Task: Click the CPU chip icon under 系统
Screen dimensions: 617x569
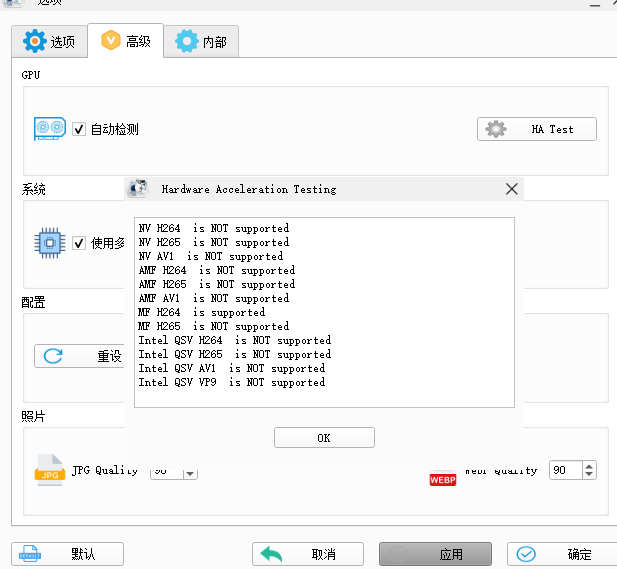Action: [50, 243]
